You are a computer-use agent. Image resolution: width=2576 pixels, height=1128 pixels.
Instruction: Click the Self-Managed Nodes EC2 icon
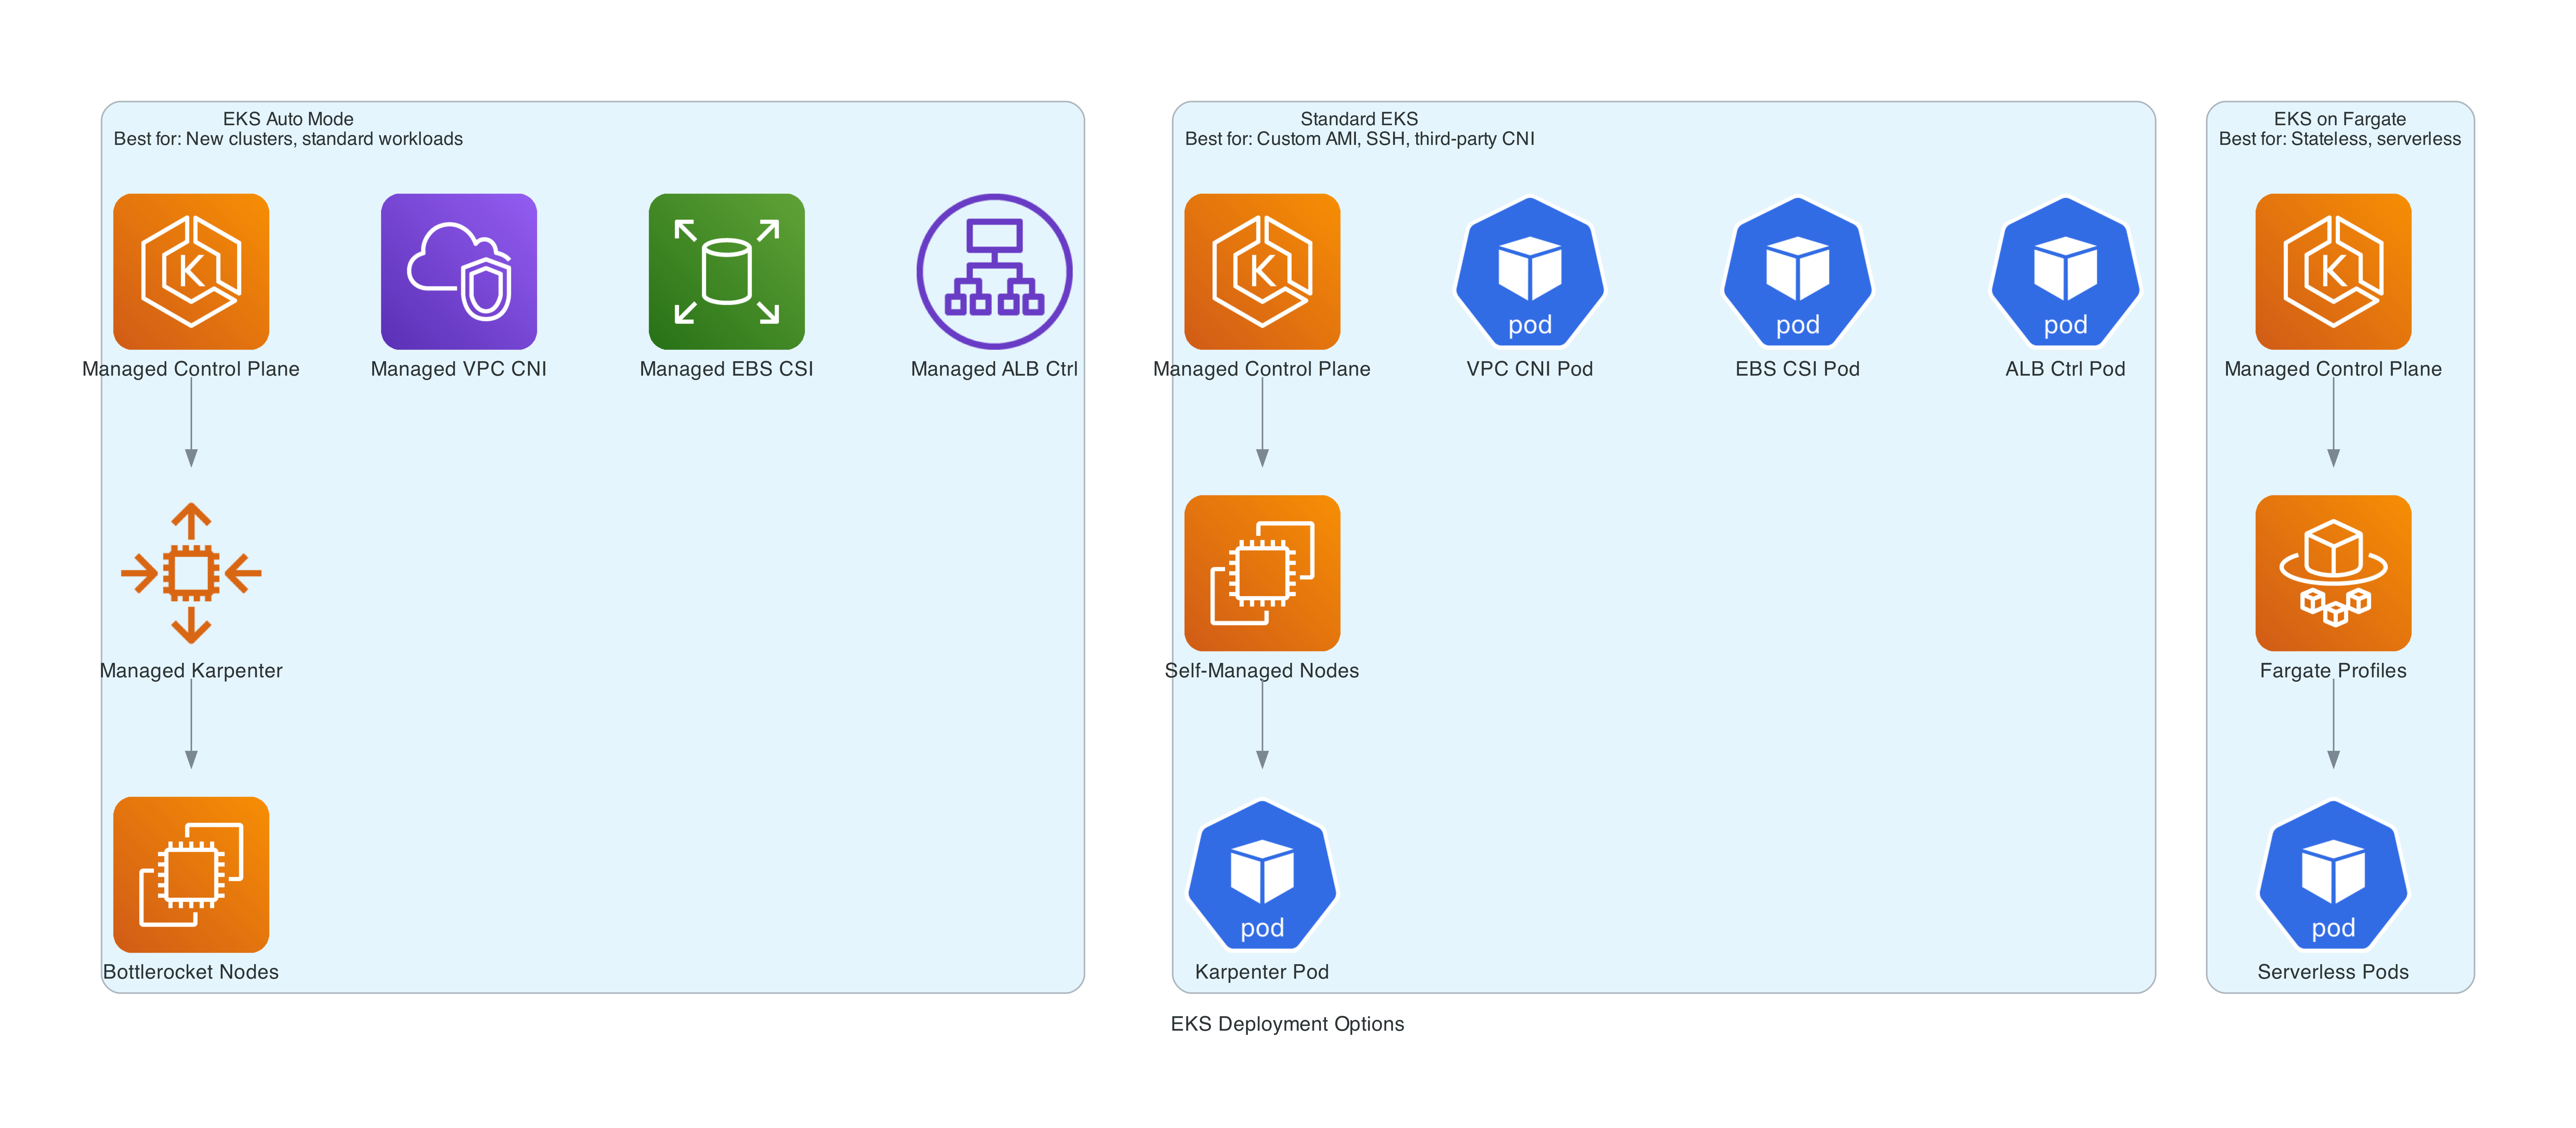coord(1262,573)
